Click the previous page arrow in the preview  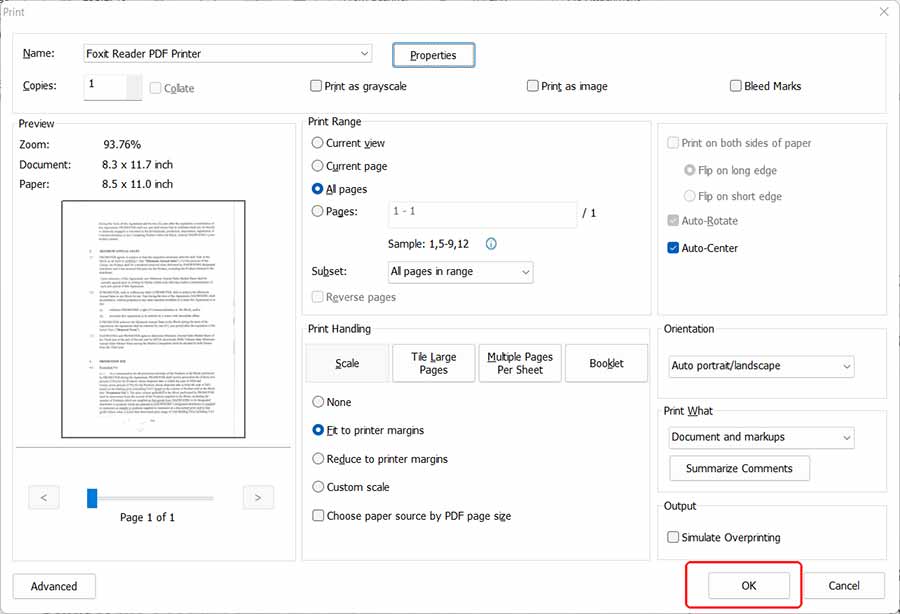[x=43, y=497]
